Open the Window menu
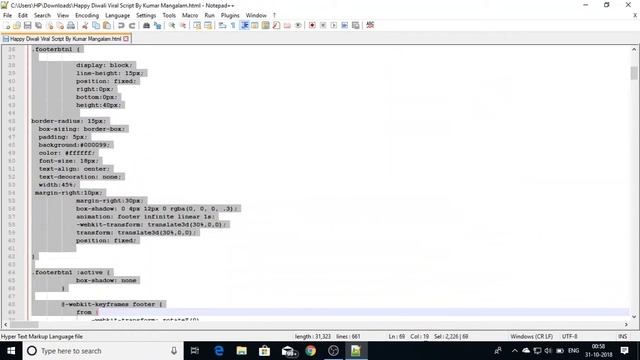 pyautogui.click(x=256, y=15)
